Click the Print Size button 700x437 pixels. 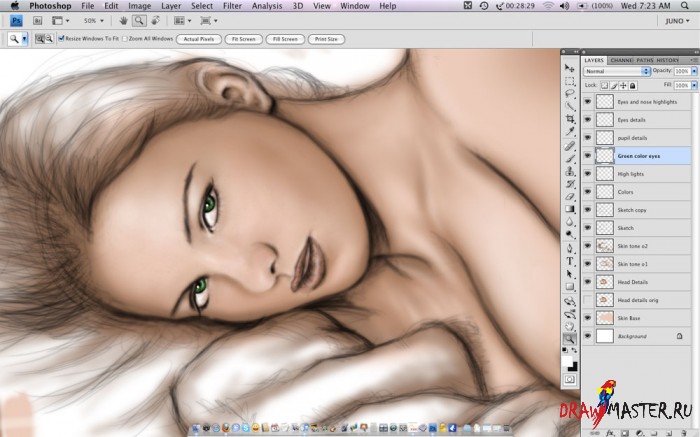[326, 39]
